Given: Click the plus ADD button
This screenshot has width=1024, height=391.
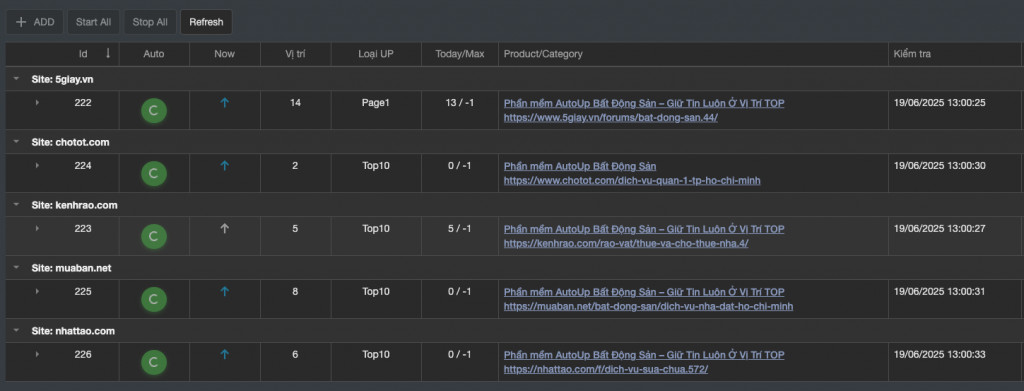Looking at the screenshot, I should point(35,22).
